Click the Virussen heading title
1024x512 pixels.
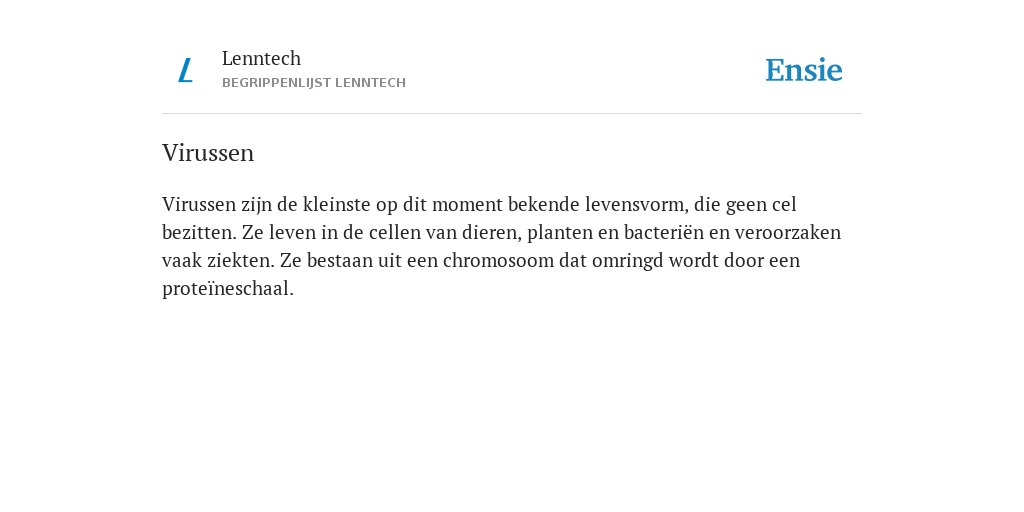pyautogui.click(x=208, y=153)
